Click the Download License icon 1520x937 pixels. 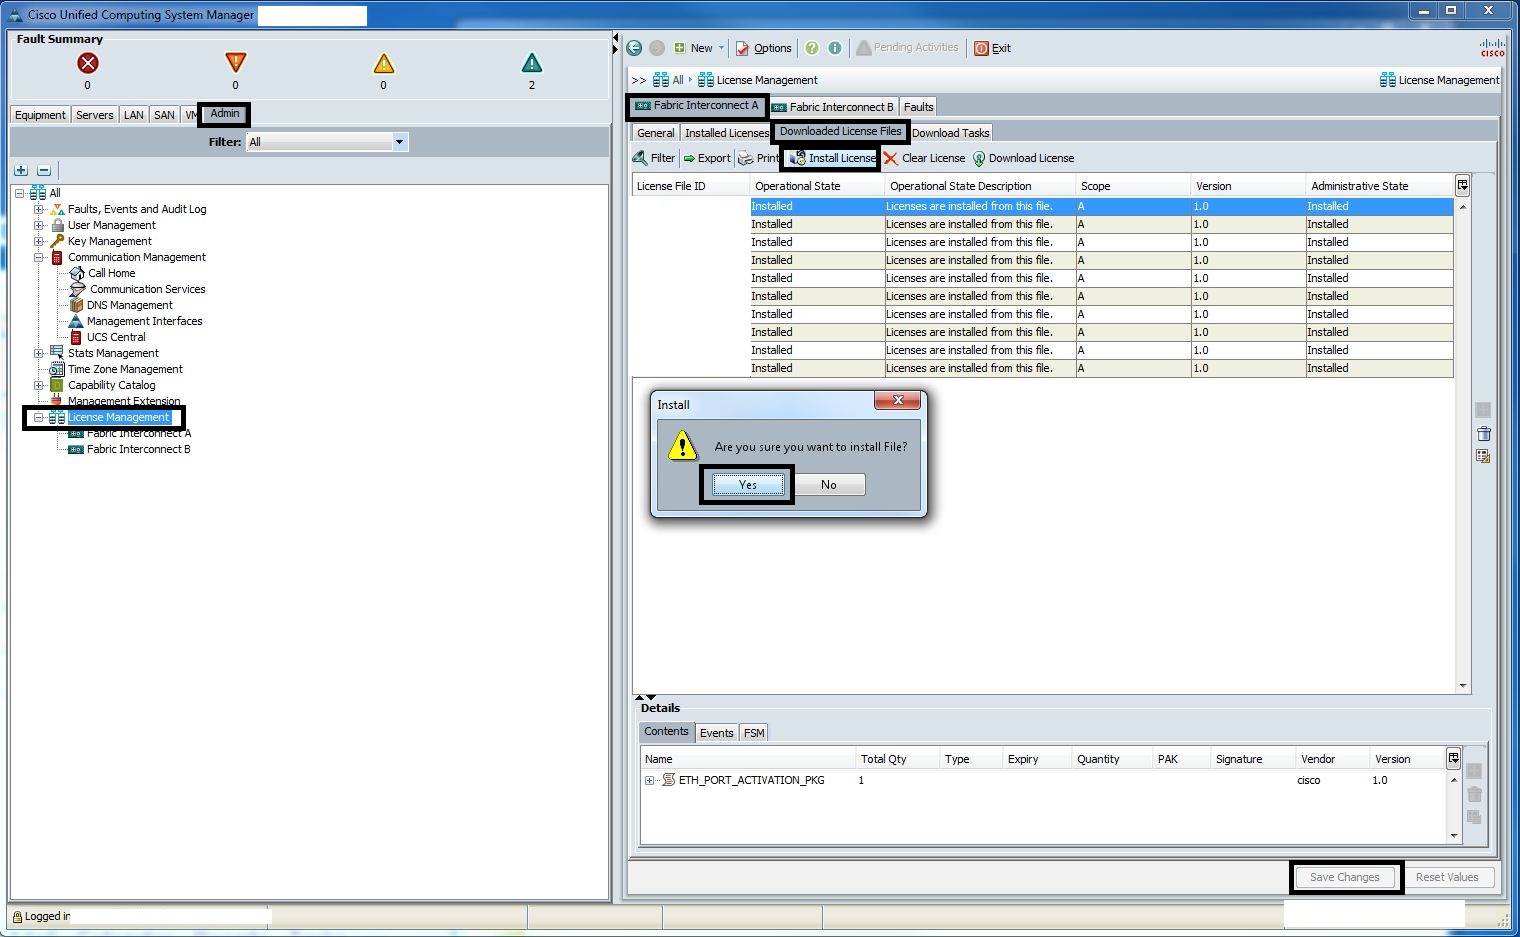pyautogui.click(x=979, y=158)
